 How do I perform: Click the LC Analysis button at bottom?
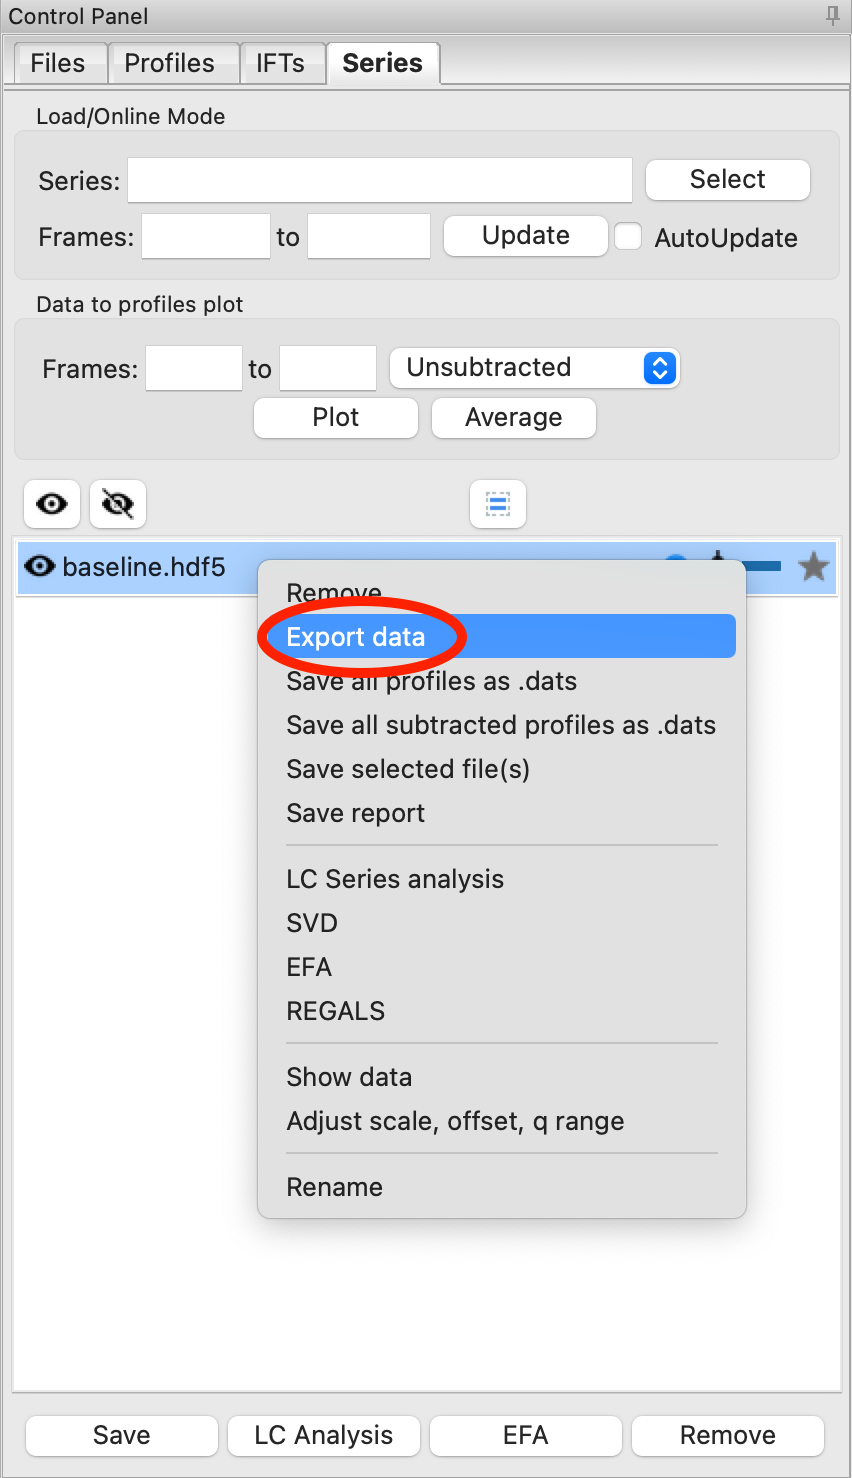click(x=323, y=1435)
